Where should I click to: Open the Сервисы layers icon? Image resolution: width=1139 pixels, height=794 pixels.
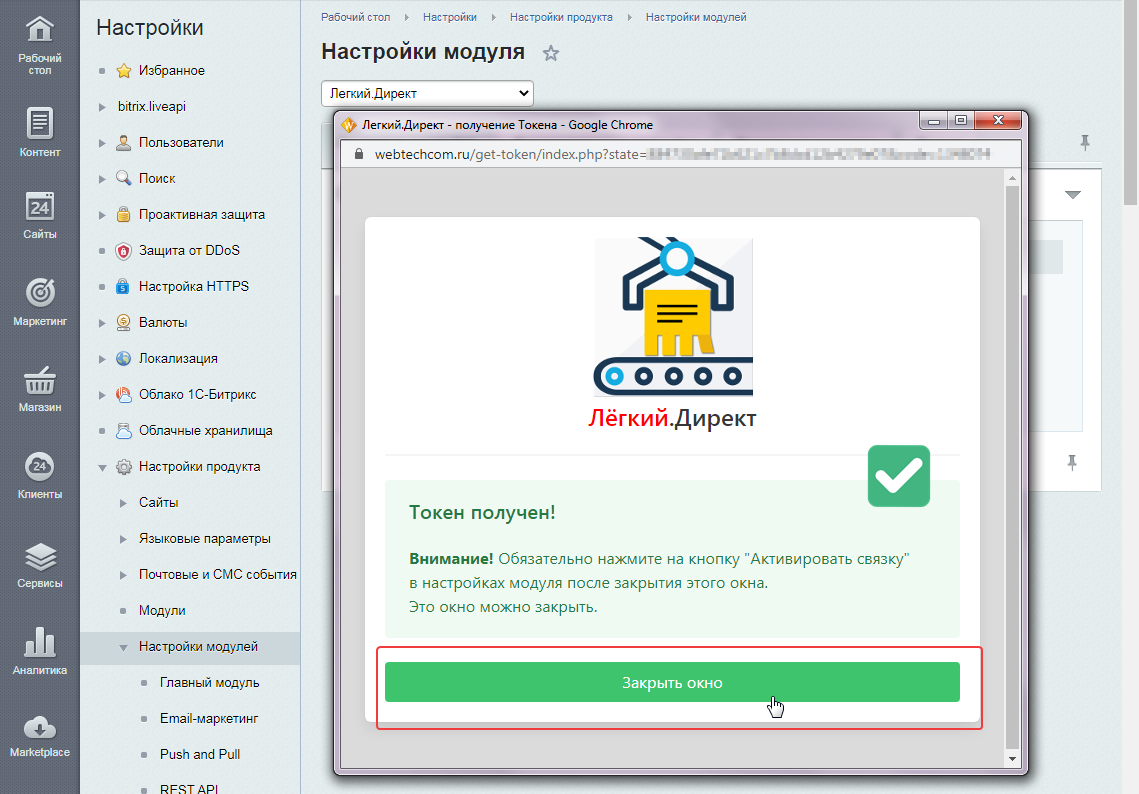(x=40, y=556)
